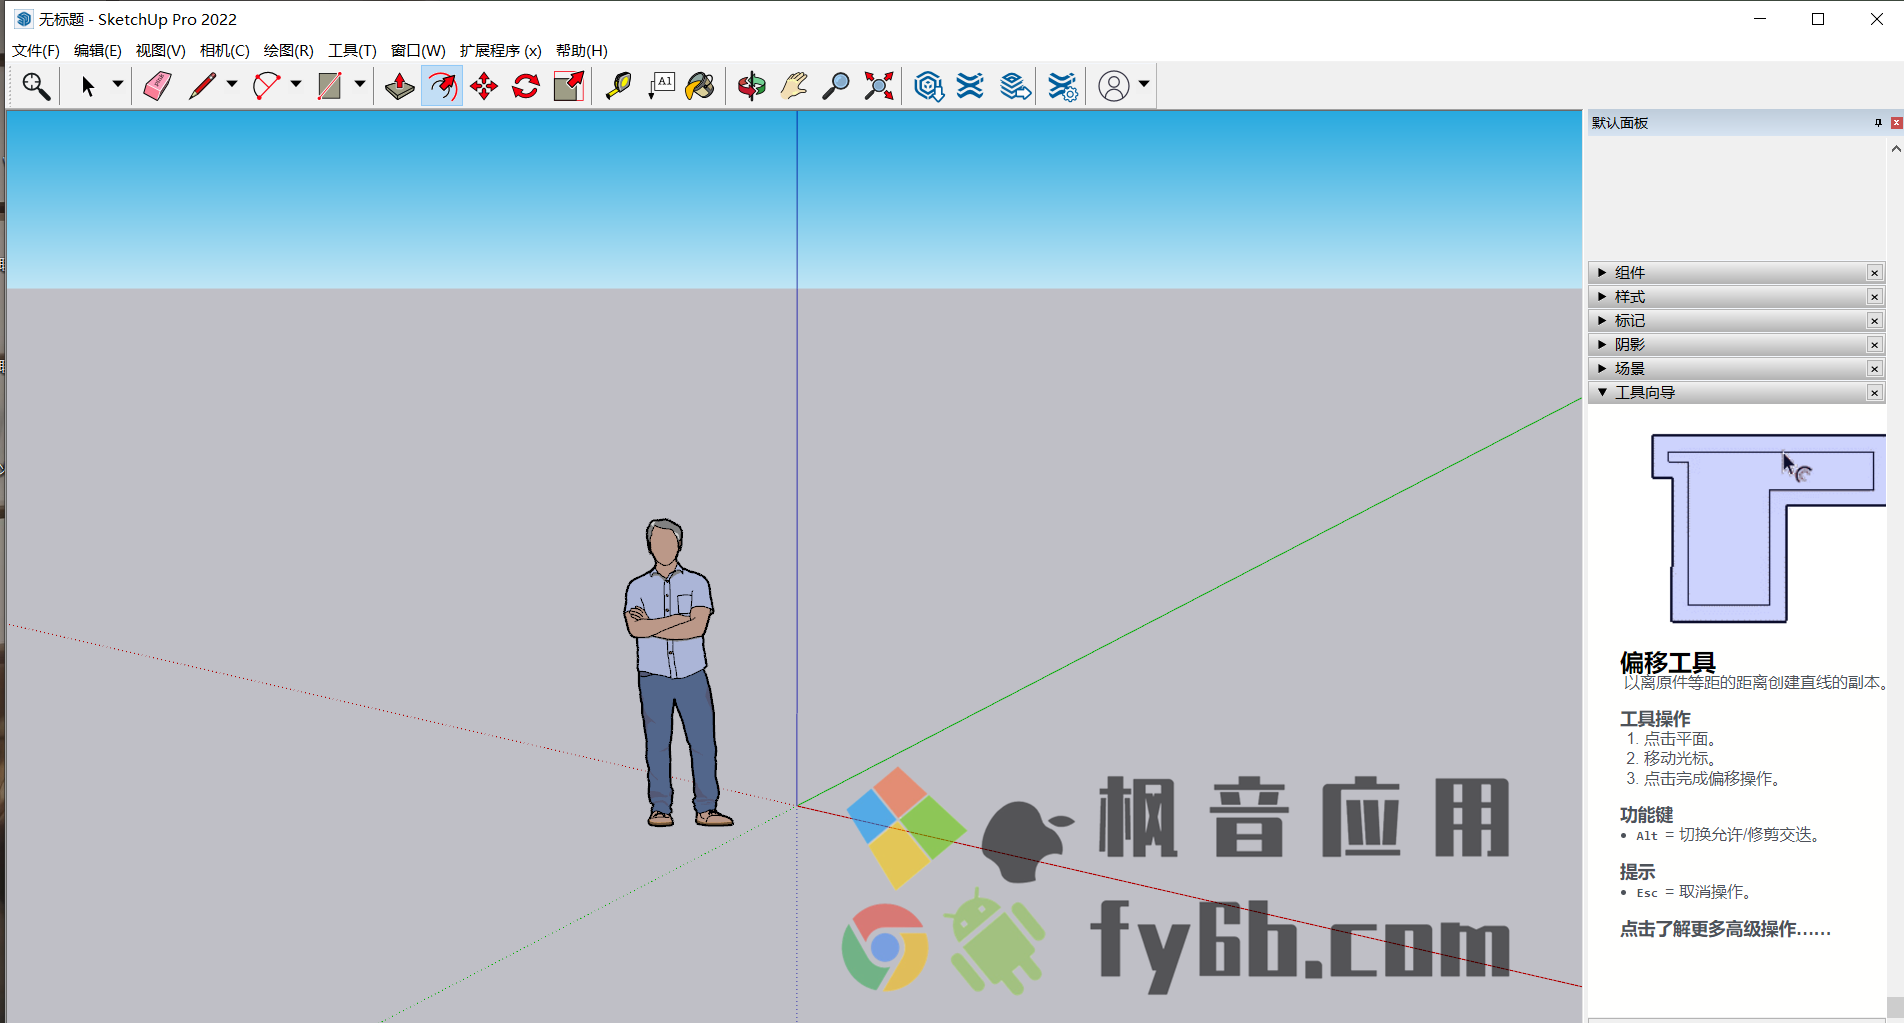Select the Tape Measure tool
Viewport: 1904px width, 1023px height.
pos(618,86)
